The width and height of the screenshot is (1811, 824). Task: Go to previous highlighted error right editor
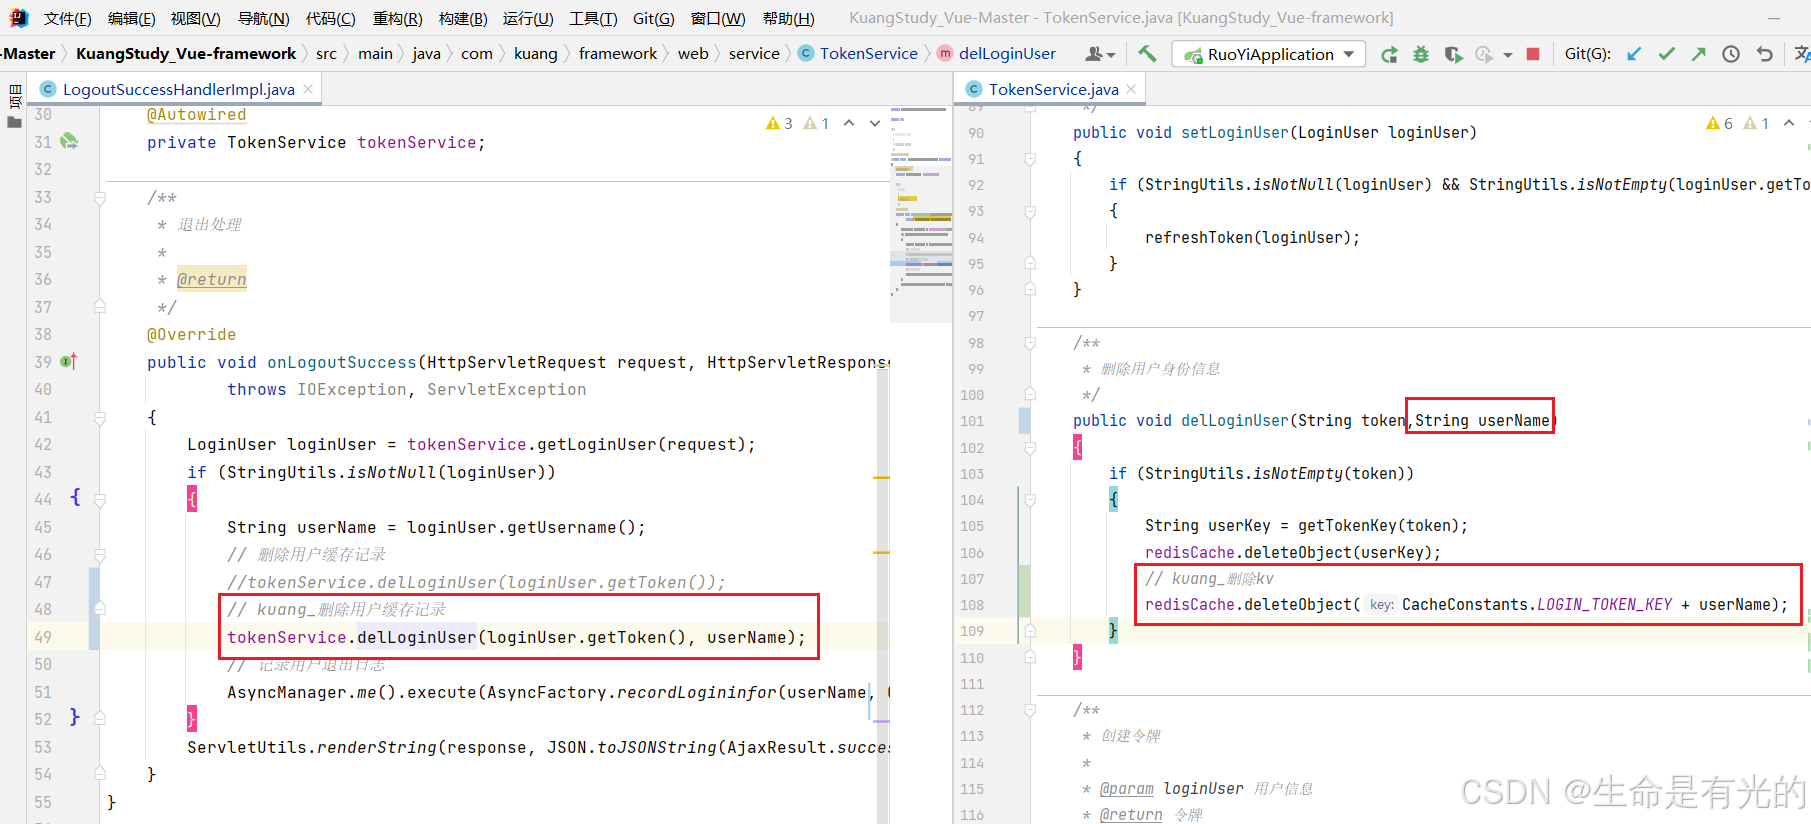(1789, 123)
